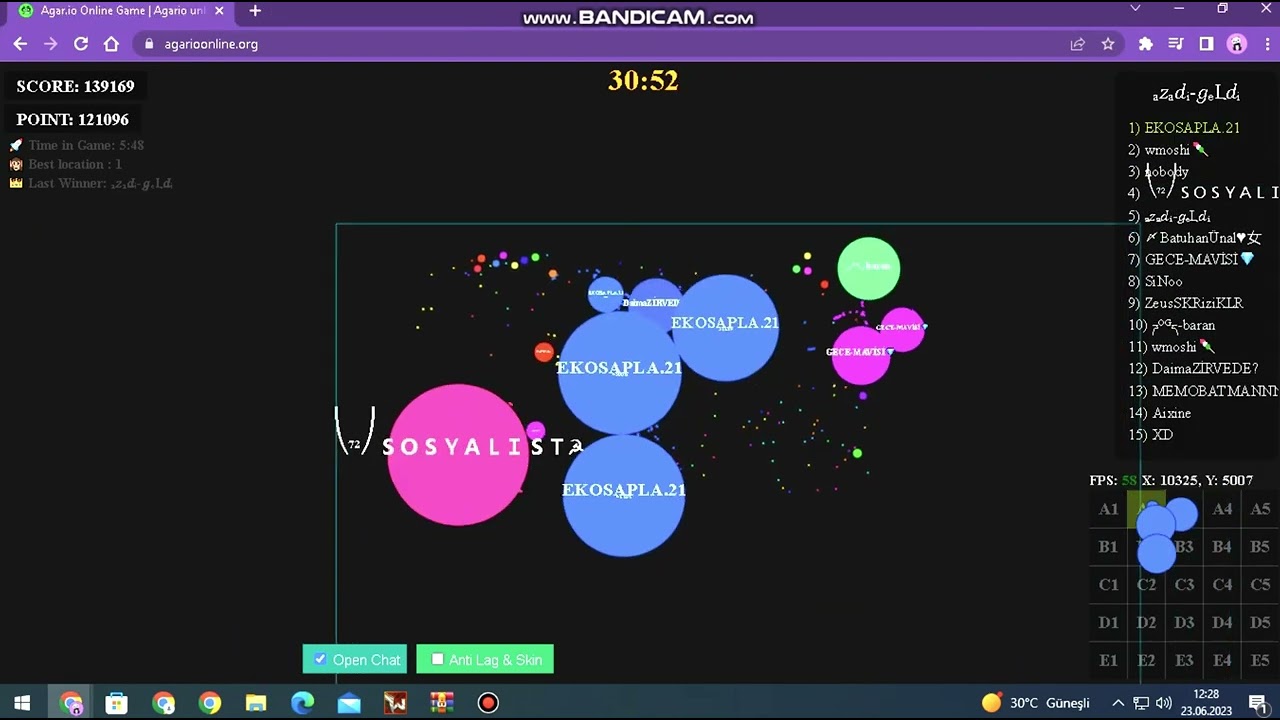
Task: Toggle the Chrome side panel
Action: [x=1206, y=44]
